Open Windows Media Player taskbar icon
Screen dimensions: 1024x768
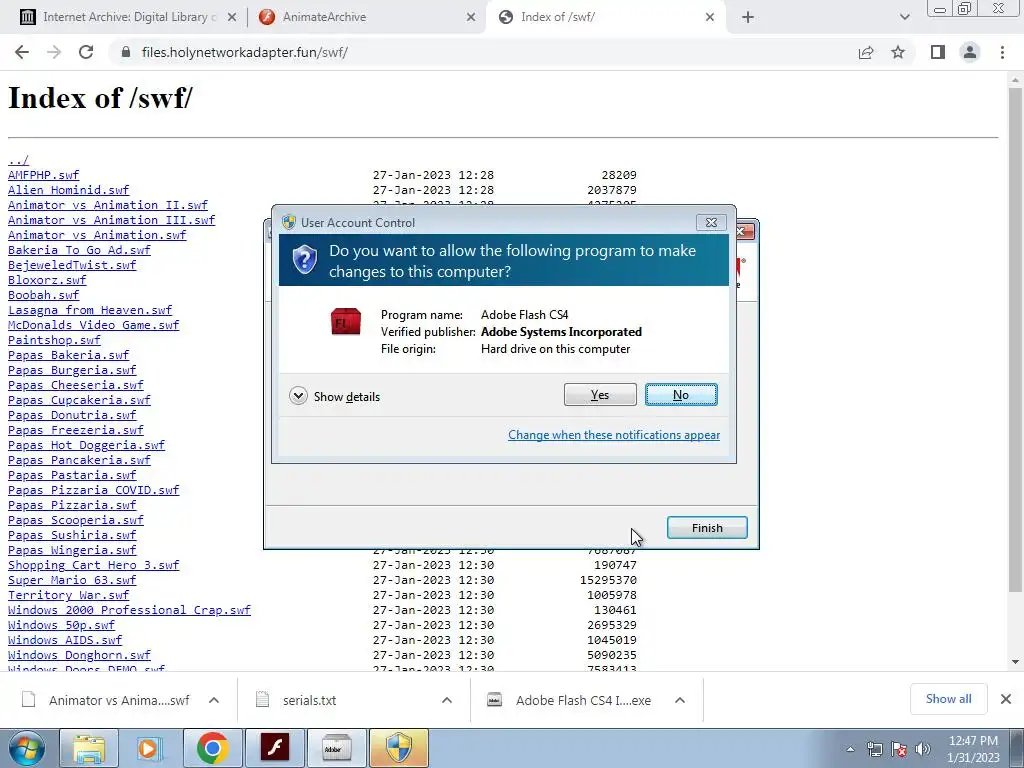coord(149,748)
